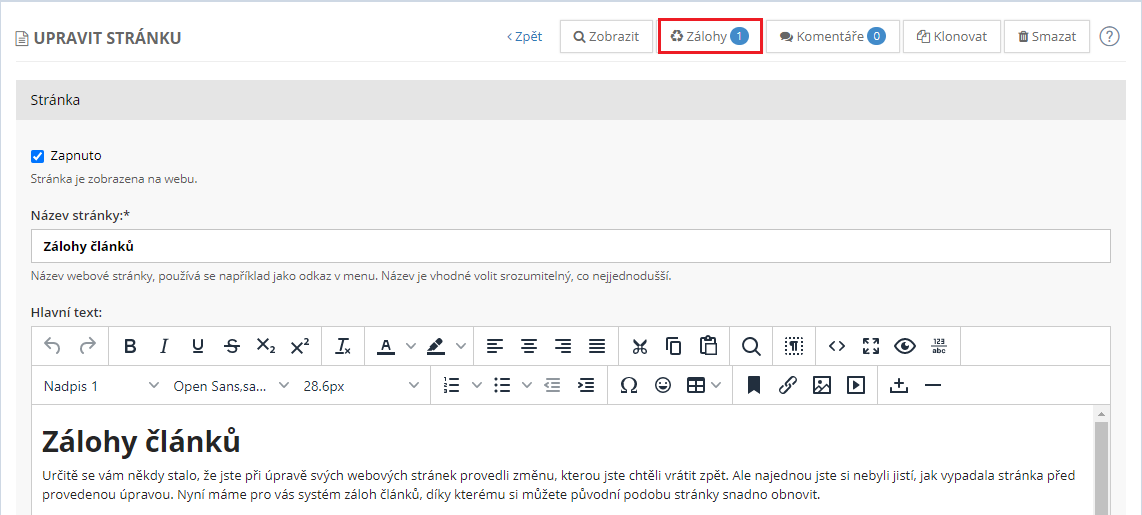Uncheck the Zapnuto checkbox
The height and width of the screenshot is (515, 1142).
(38, 156)
